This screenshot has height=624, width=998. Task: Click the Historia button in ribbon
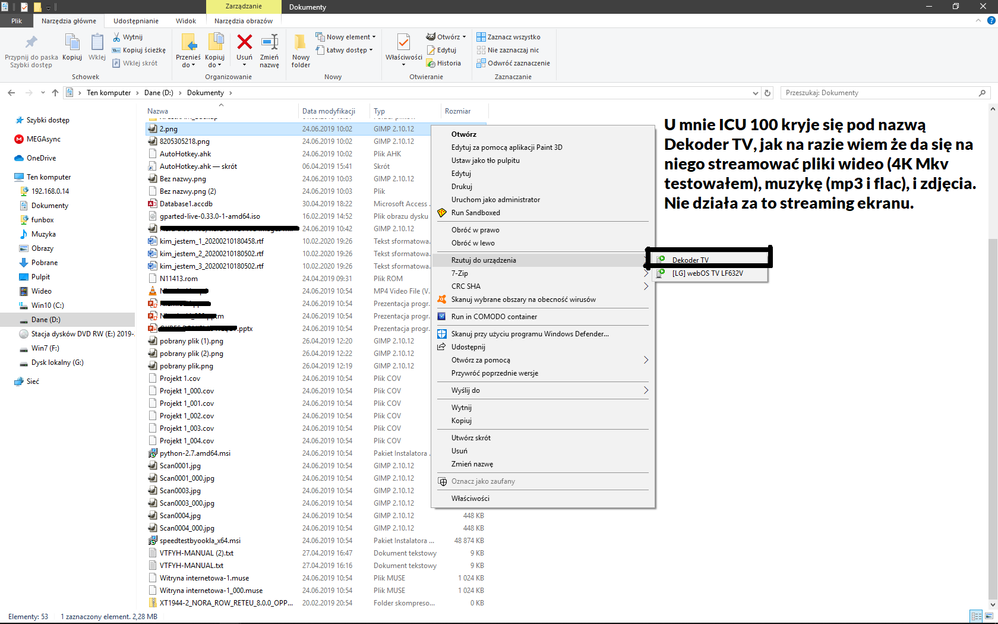(448, 63)
